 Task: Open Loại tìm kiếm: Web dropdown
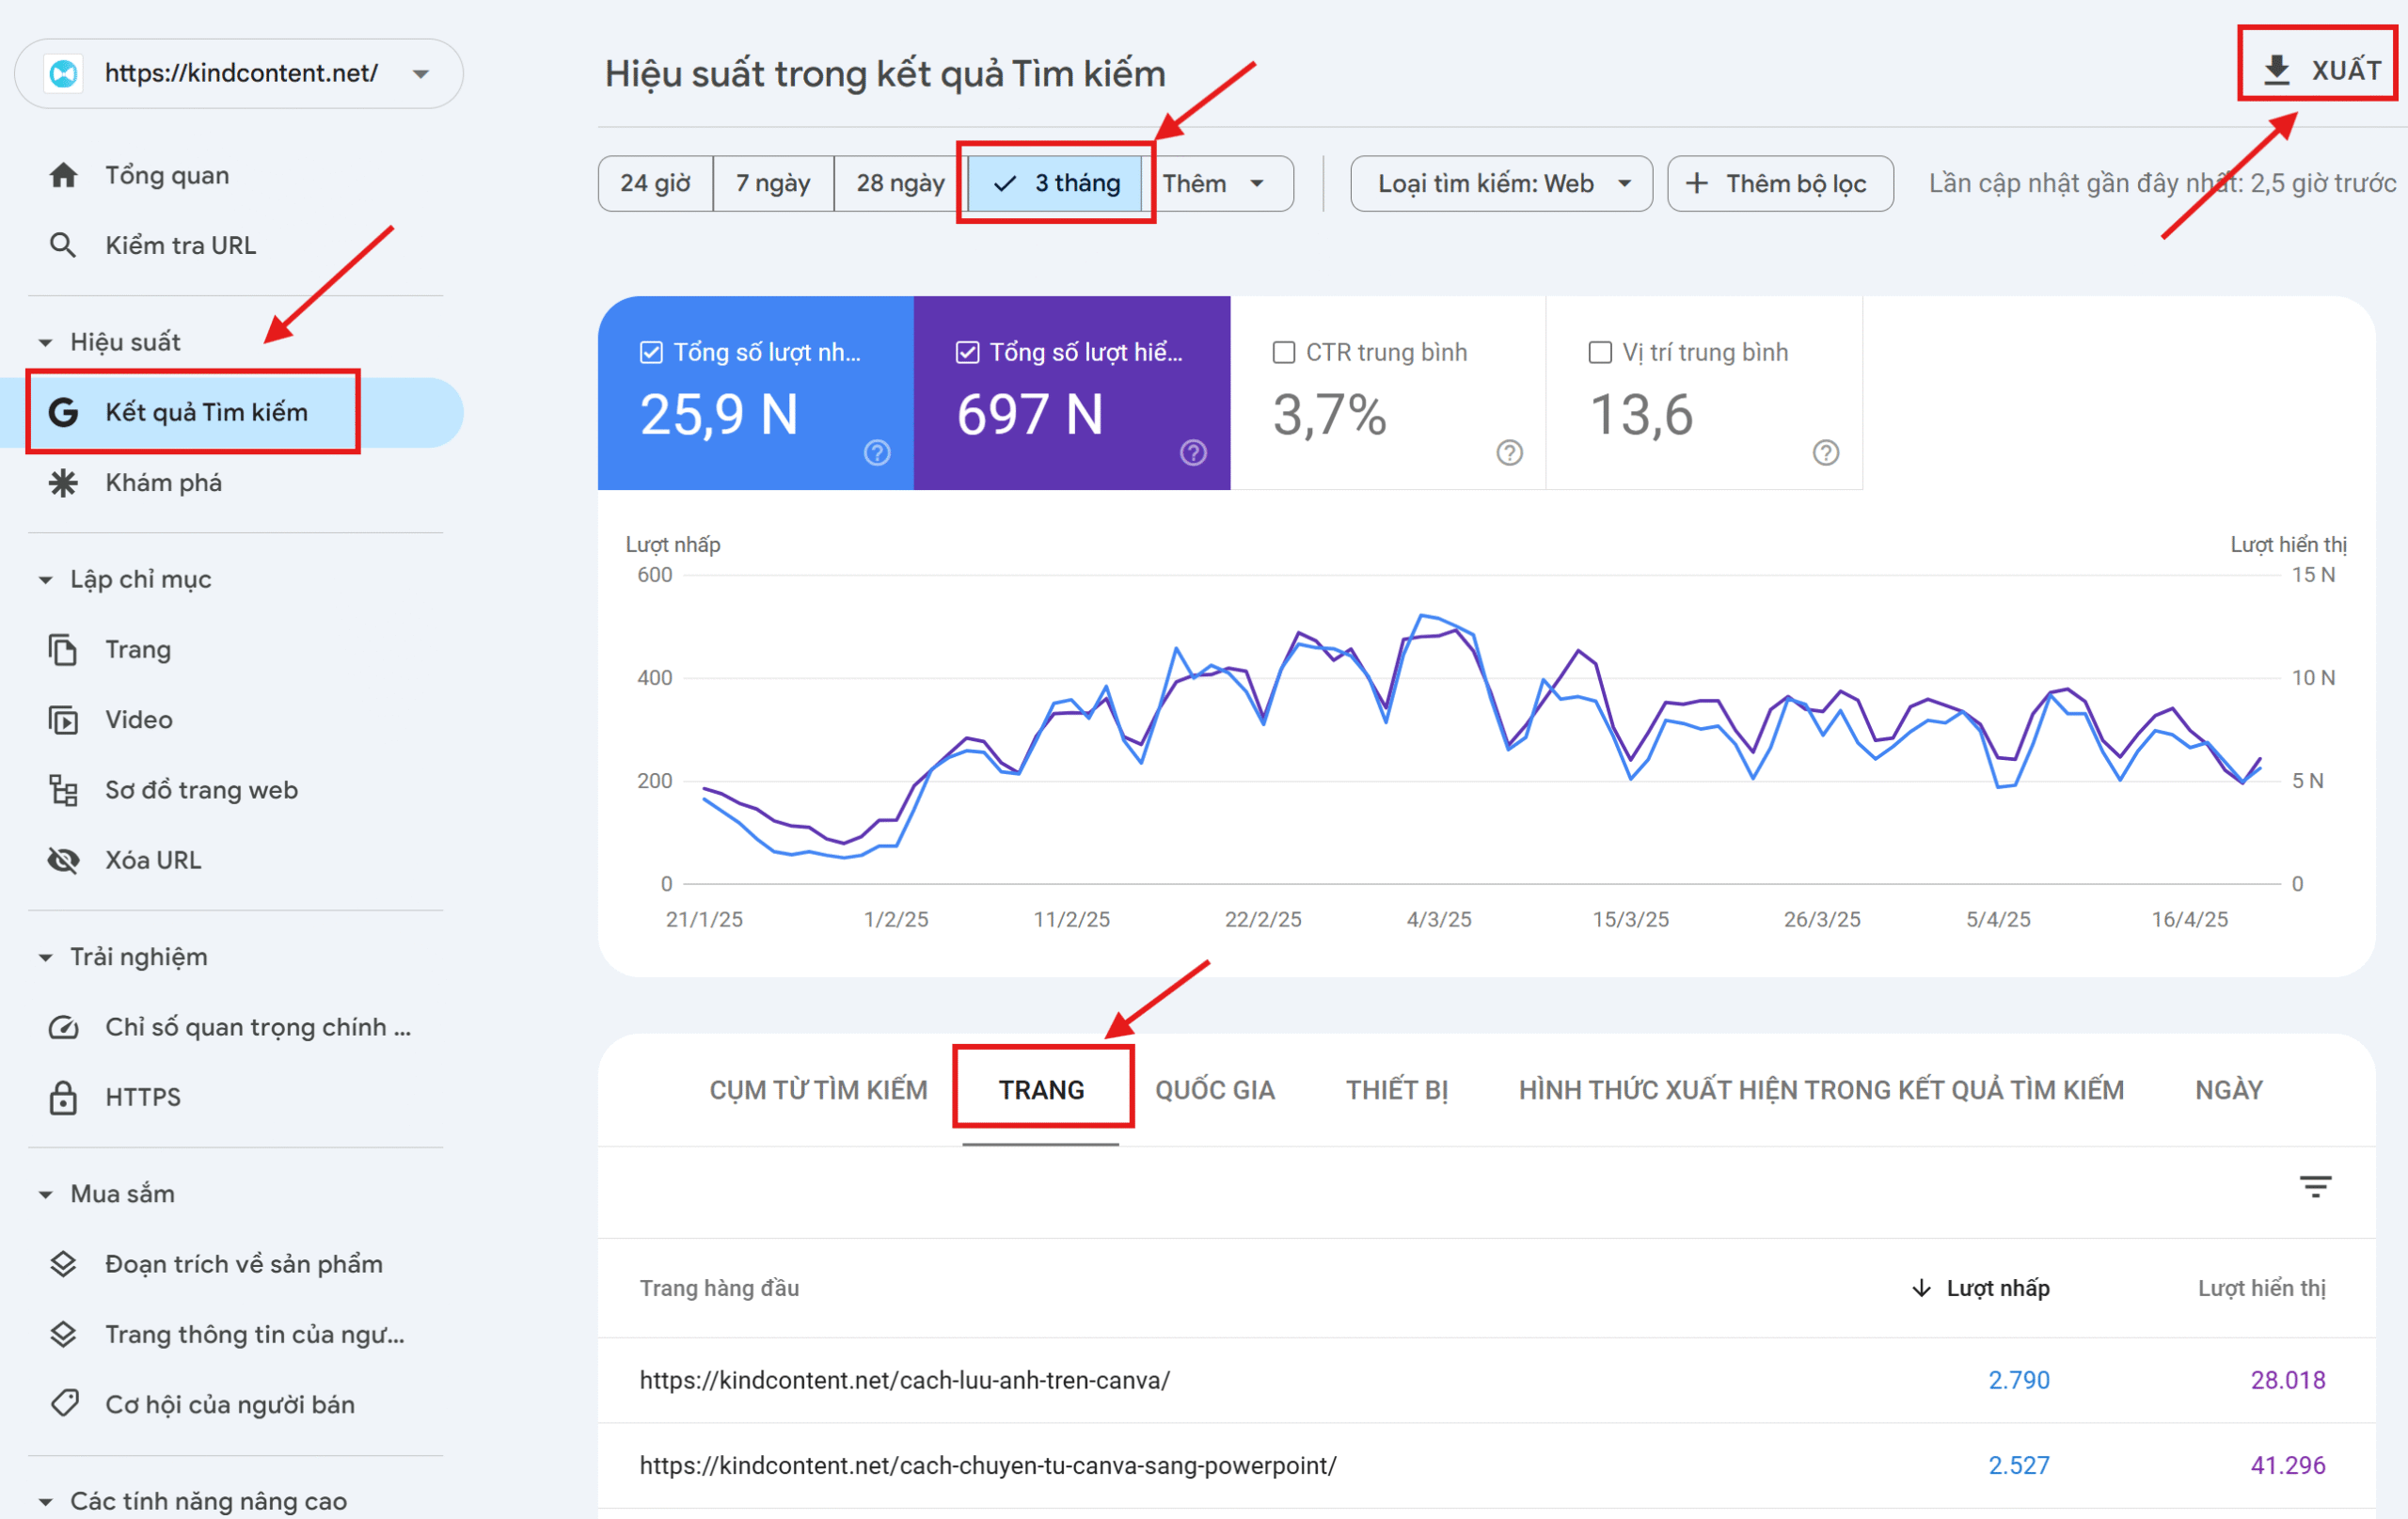pos(1500,183)
